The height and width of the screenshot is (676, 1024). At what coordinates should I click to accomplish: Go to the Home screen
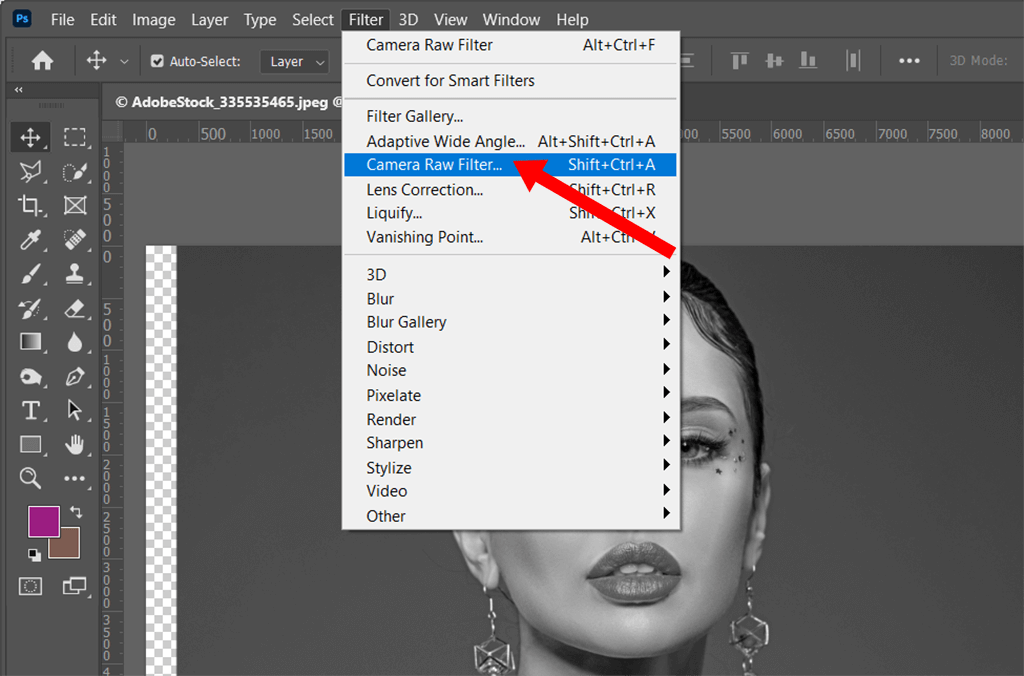[42, 61]
